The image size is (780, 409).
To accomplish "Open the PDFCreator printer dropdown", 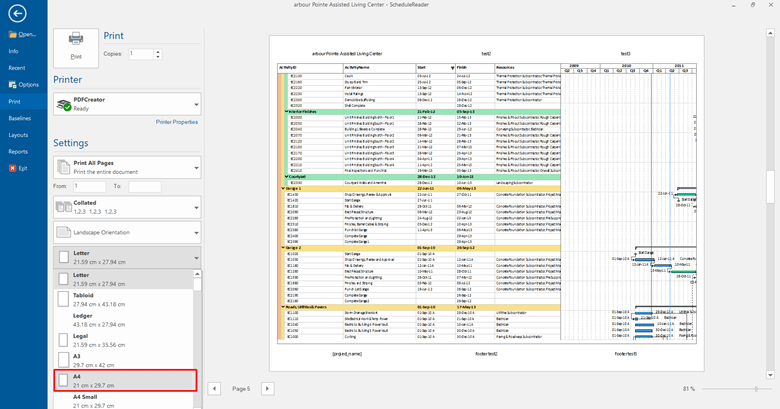I will [127, 104].
